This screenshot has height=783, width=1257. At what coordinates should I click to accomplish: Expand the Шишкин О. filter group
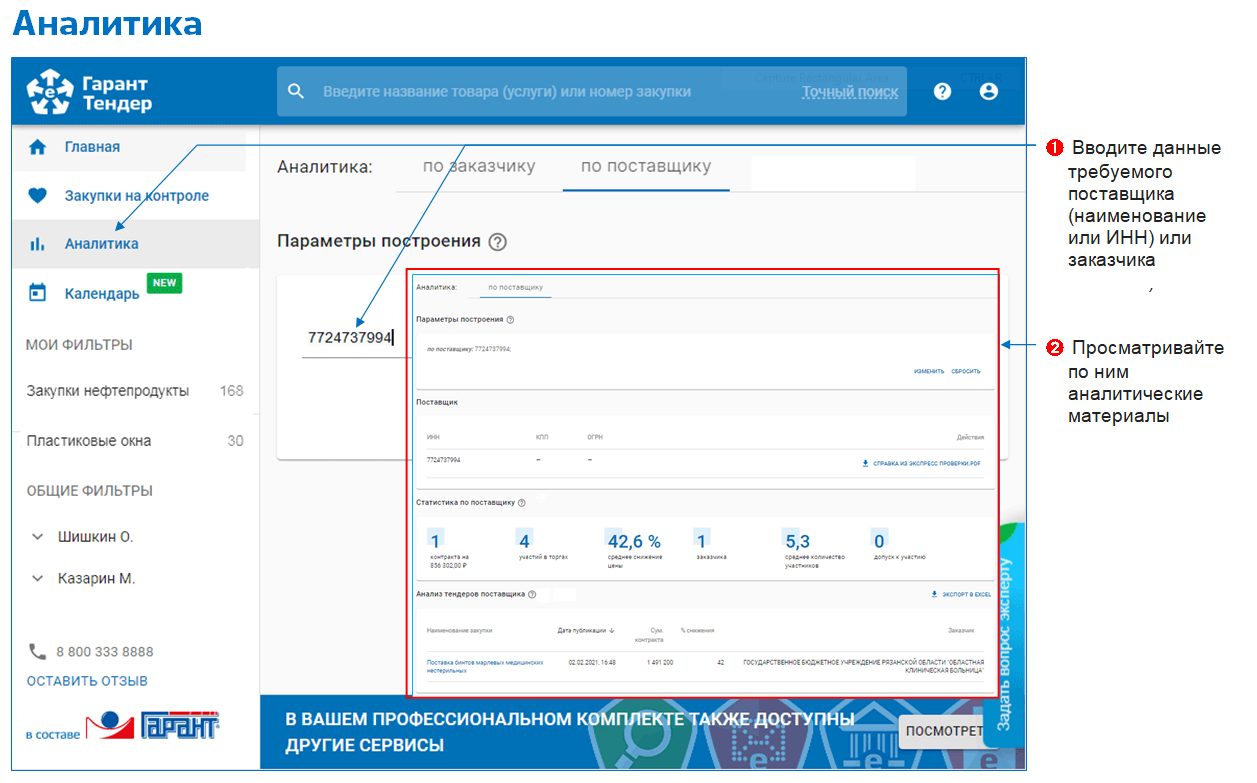click(x=38, y=537)
